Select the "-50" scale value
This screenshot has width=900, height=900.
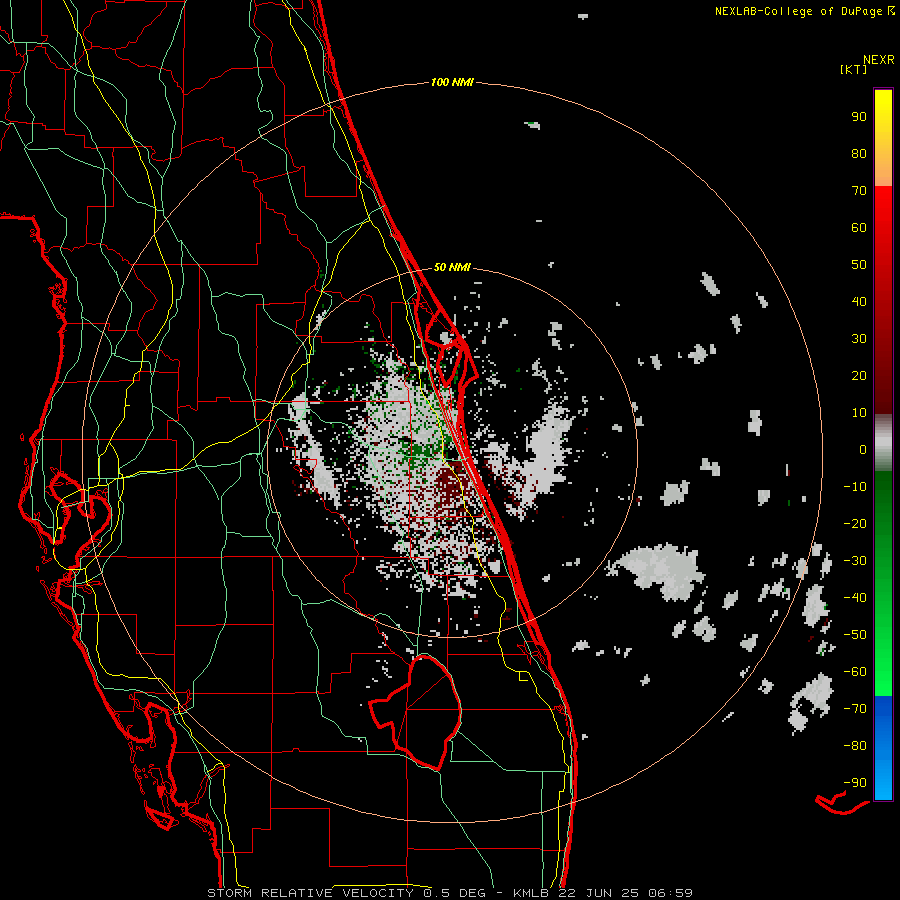[x=855, y=635]
